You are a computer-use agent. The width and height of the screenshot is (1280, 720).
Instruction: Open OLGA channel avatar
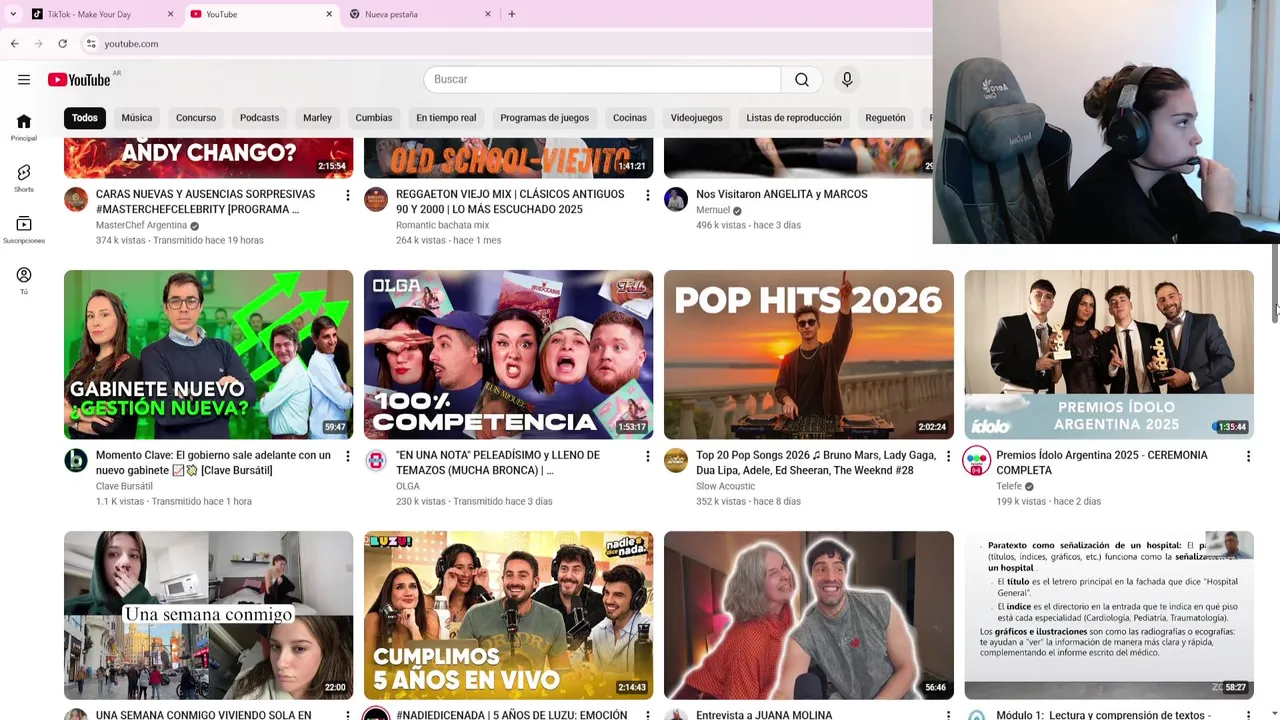(376, 460)
